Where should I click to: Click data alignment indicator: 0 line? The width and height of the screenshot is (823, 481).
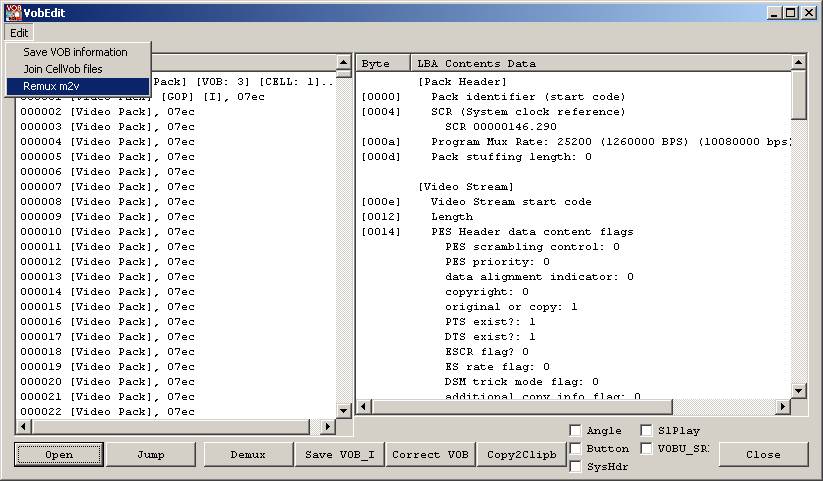click(540, 277)
